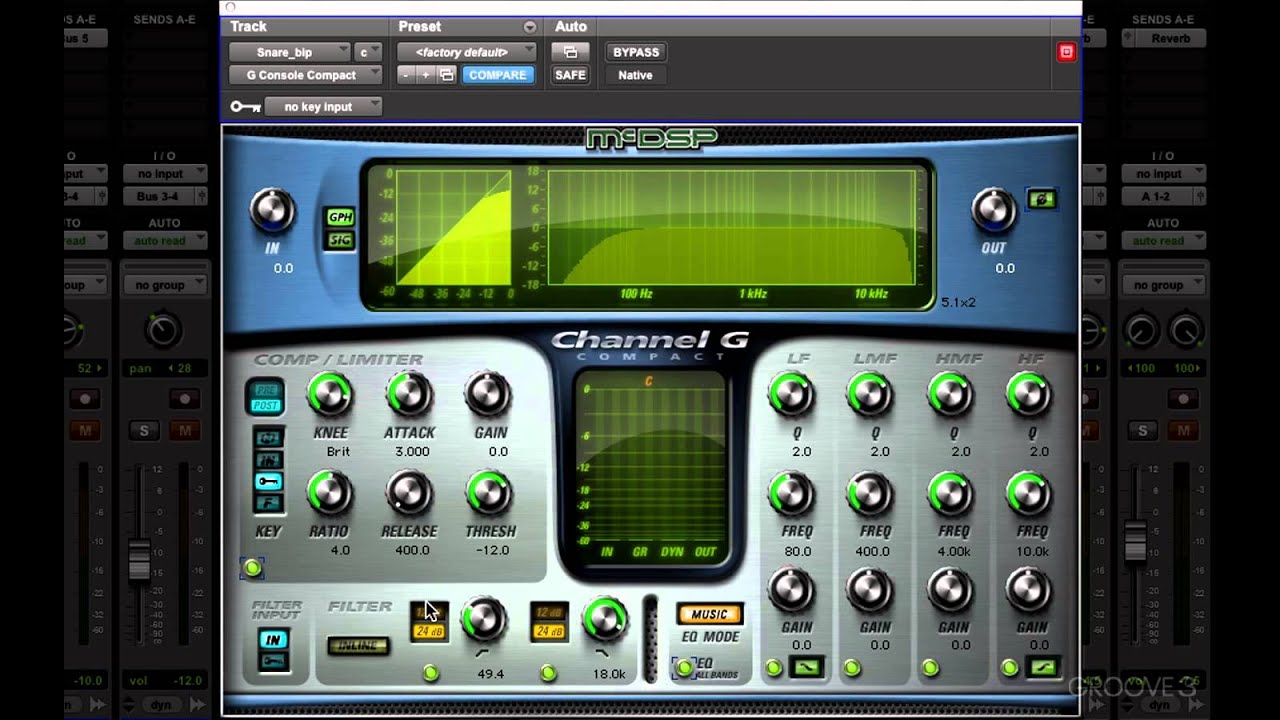
Task: Solo the left mixer channel with S button
Action: [144, 431]
